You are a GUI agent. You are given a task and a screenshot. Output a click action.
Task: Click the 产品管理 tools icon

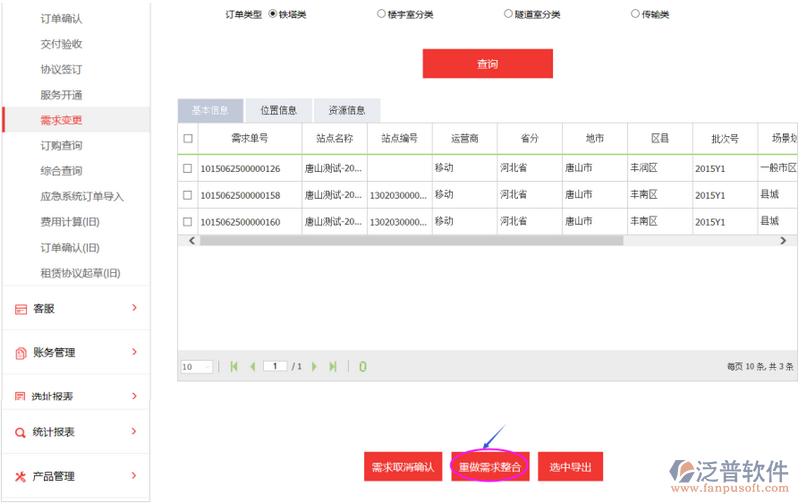pyautogui.click(x=21, y=476)
